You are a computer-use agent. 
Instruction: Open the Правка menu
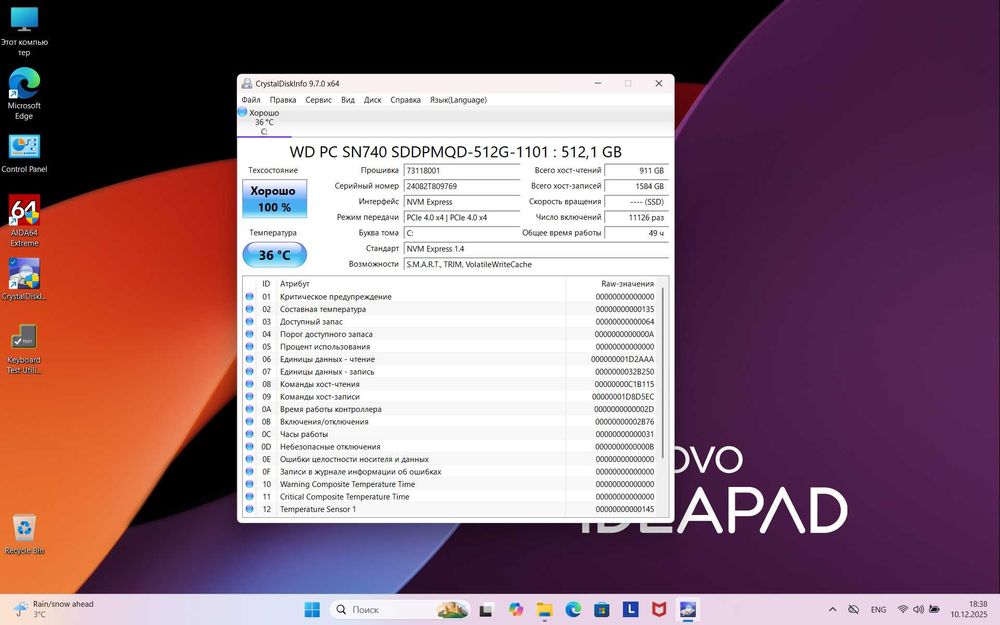[283, 100]
